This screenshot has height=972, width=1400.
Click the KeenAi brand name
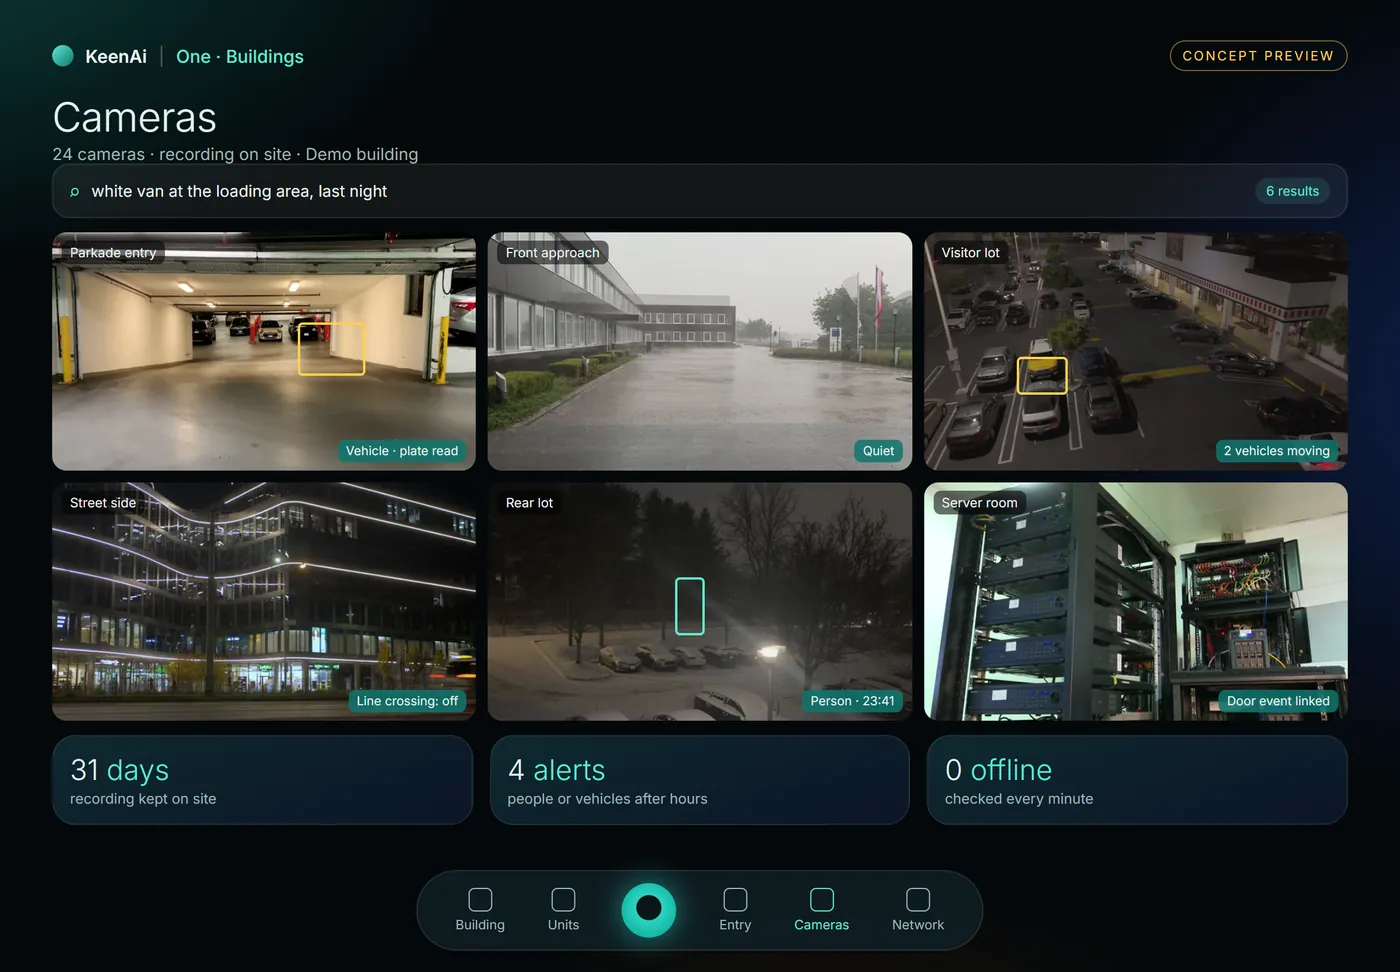[x=116, y=57]
